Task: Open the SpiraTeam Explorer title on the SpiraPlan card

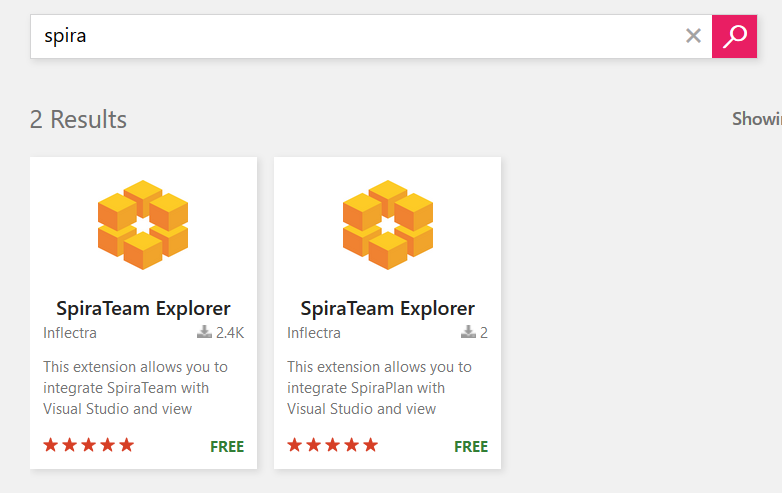Action: click(387, 308)
